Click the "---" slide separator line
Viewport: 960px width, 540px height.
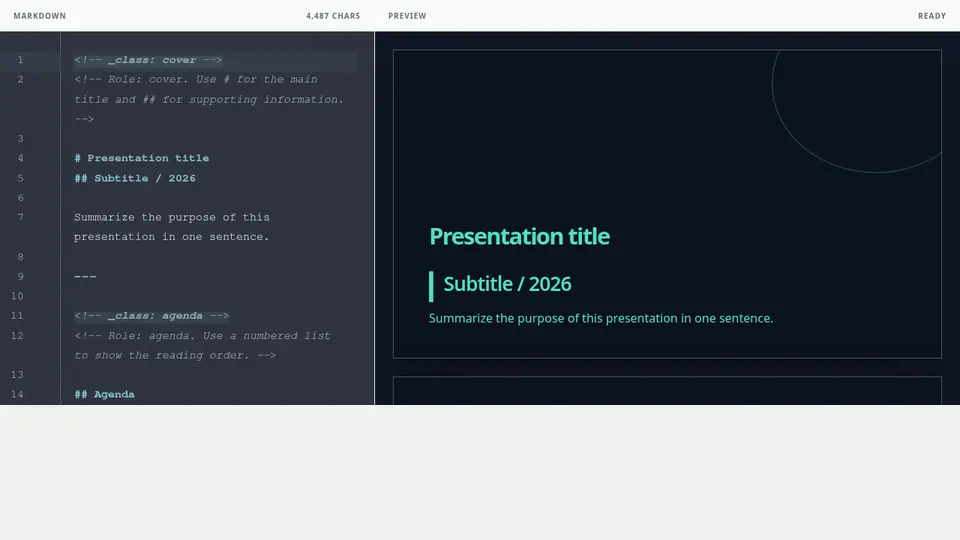pyautogui.click(x=85, y=277)
